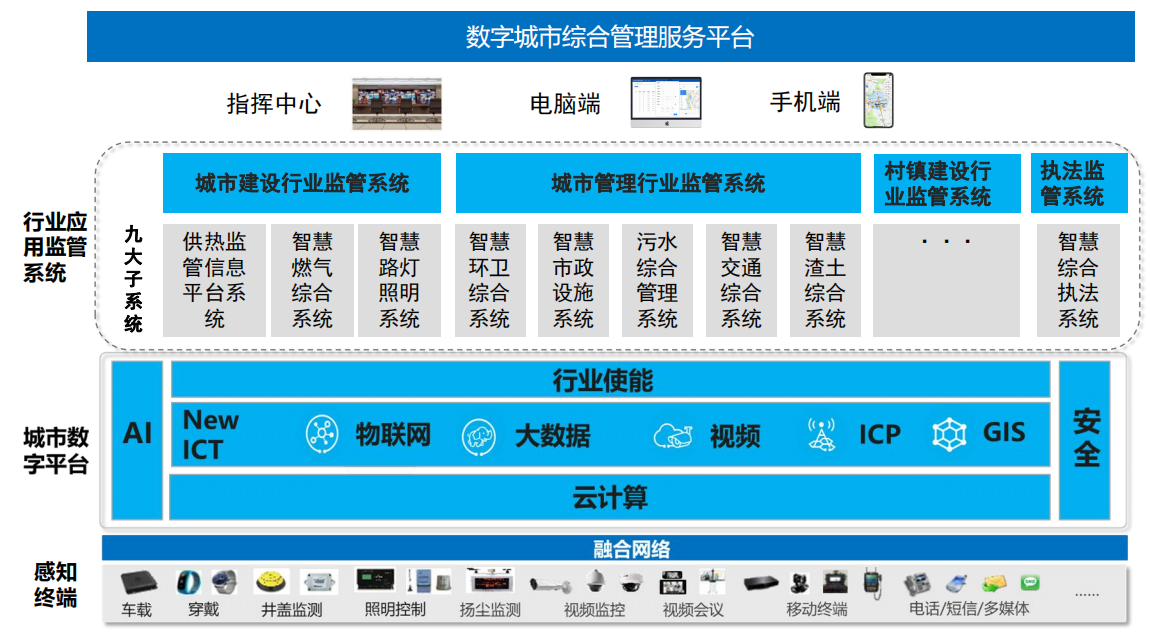Open the 智慧交通综合系统 box

pyautogui.click(x=741, y=280)
